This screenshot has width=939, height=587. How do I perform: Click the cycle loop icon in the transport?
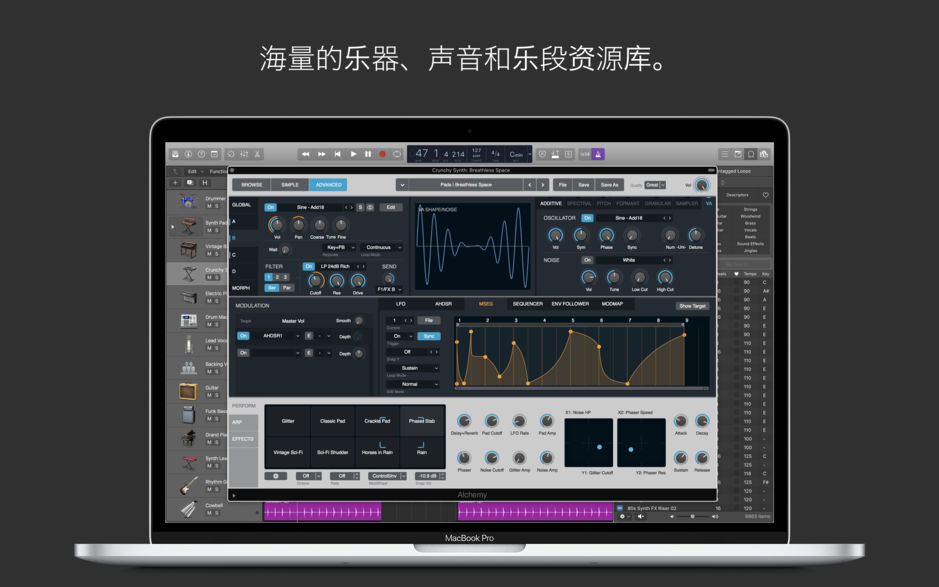coord(399,155)
